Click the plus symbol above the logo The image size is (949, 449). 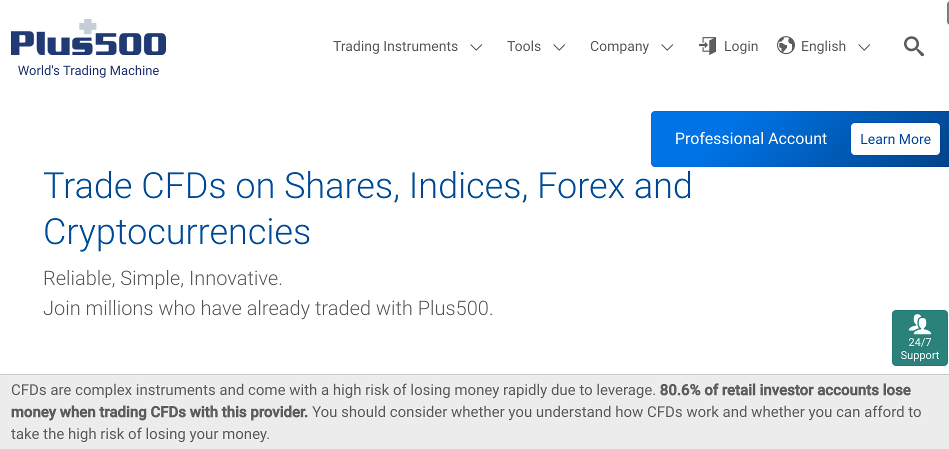pos(88,27)
